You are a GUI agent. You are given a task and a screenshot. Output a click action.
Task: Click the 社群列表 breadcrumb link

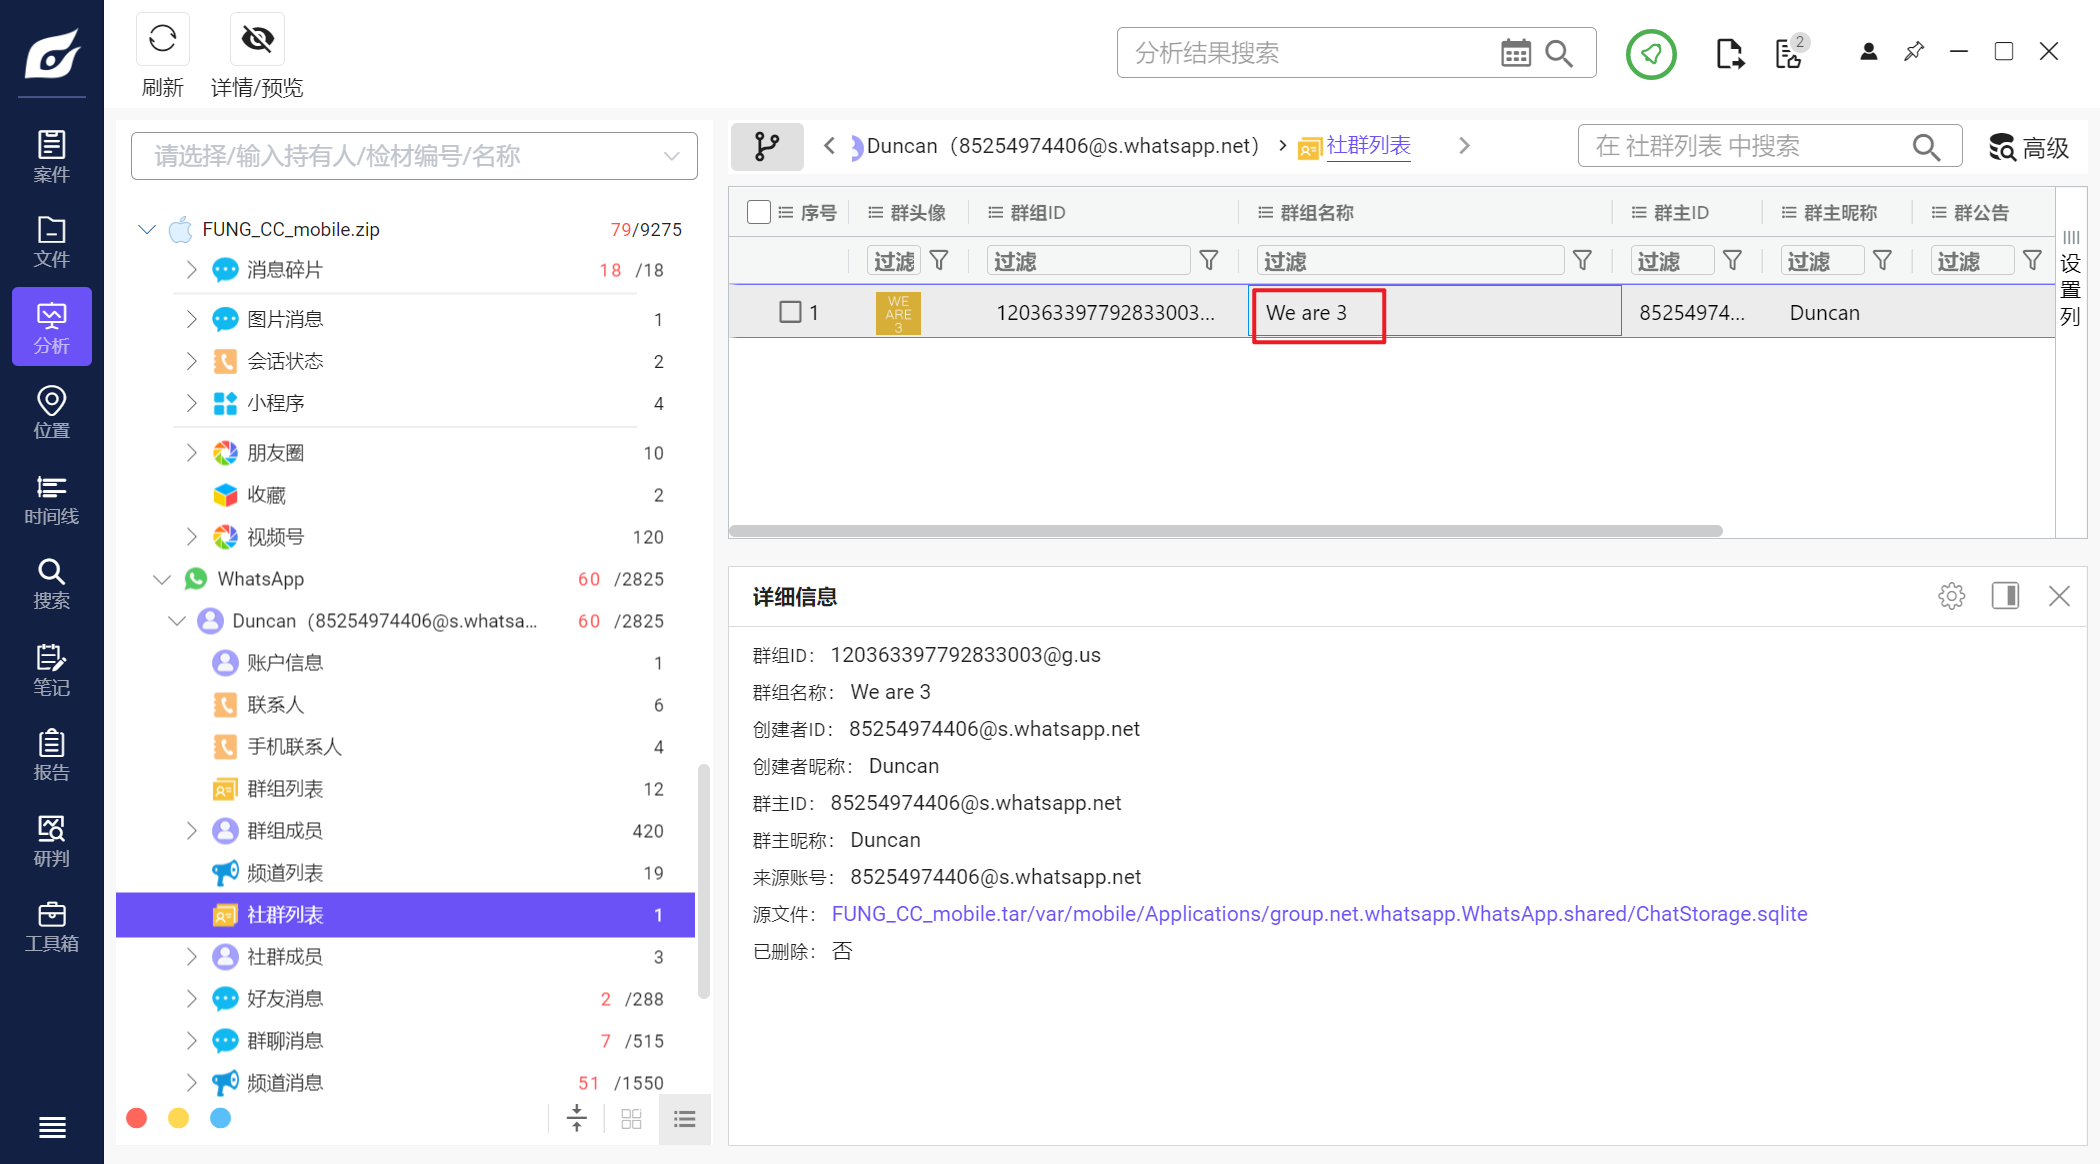pyautogui.click(x=1368, y=146)
